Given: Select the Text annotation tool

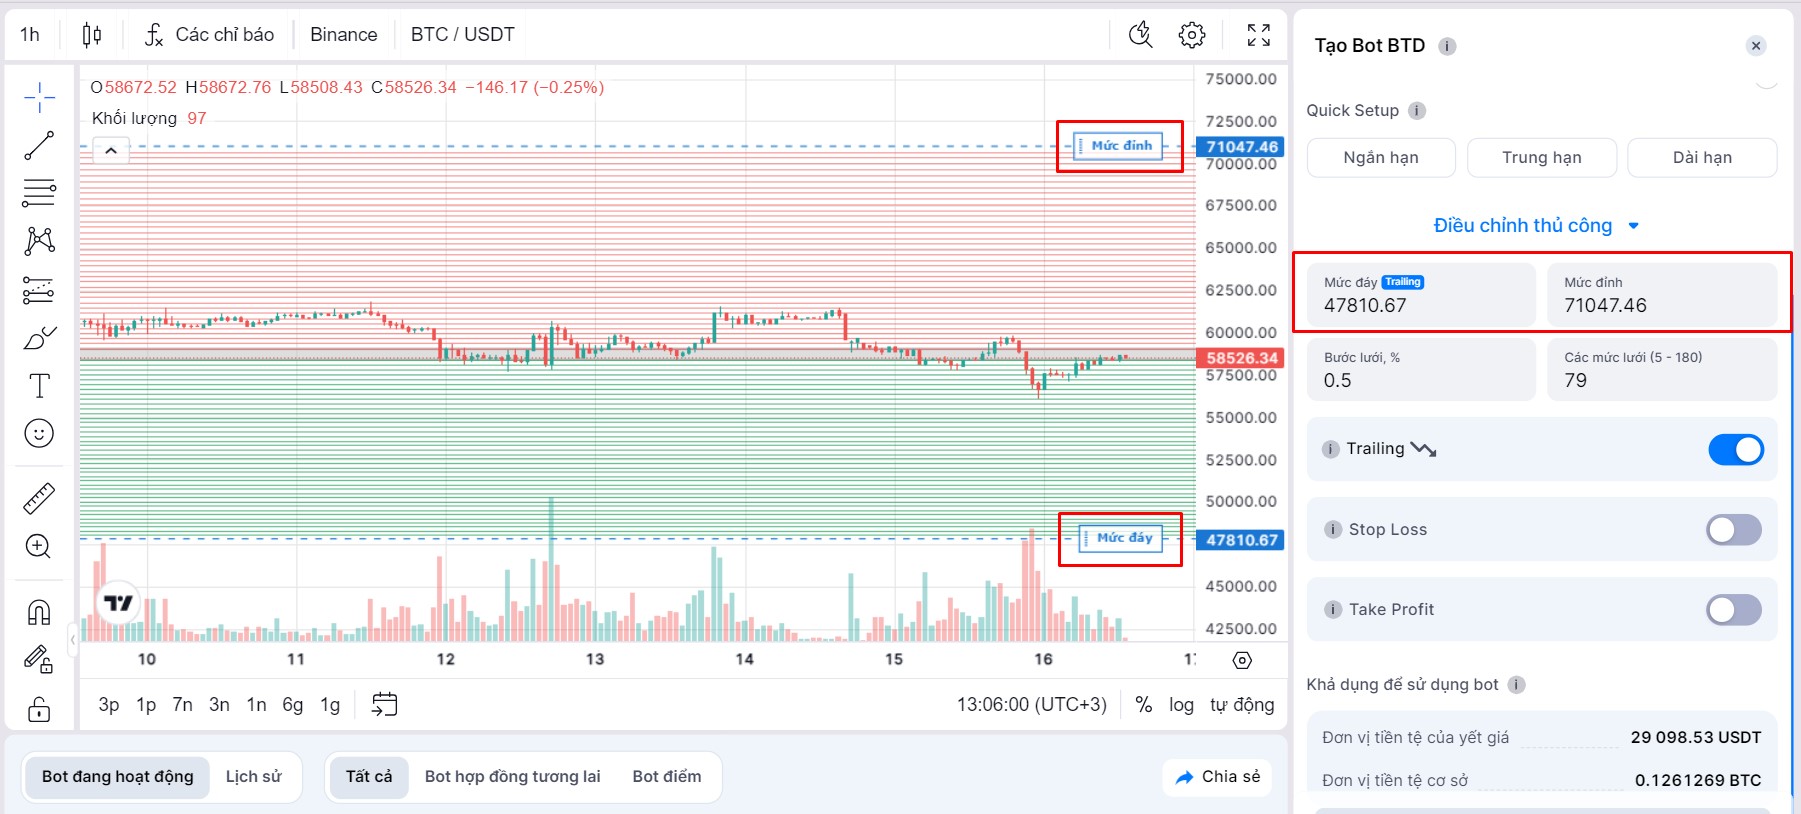Looking at the screenshot, I should pos(39,386).
